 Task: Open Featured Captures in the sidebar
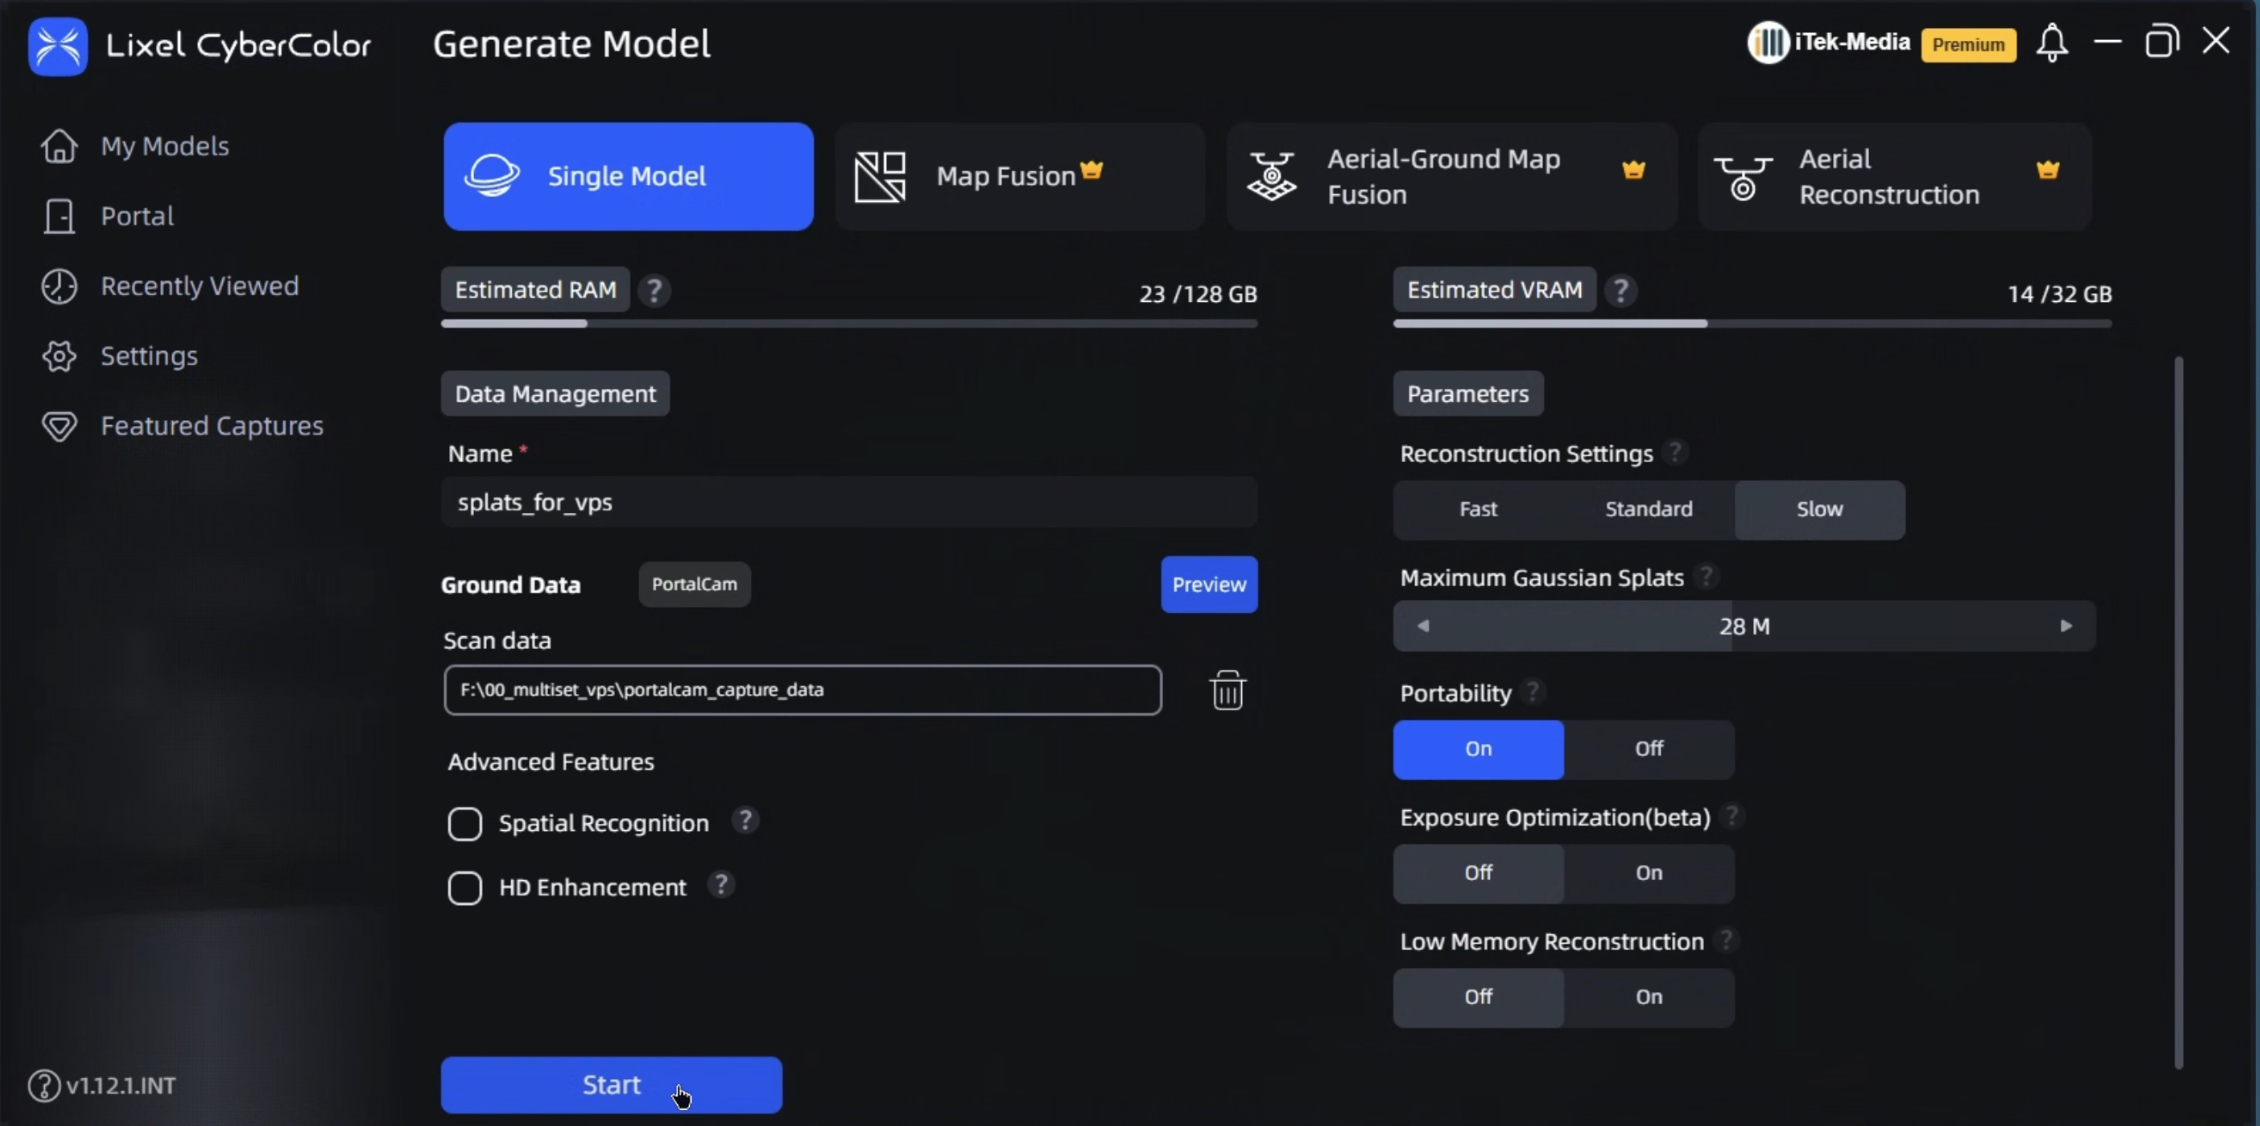pos(211,426)
